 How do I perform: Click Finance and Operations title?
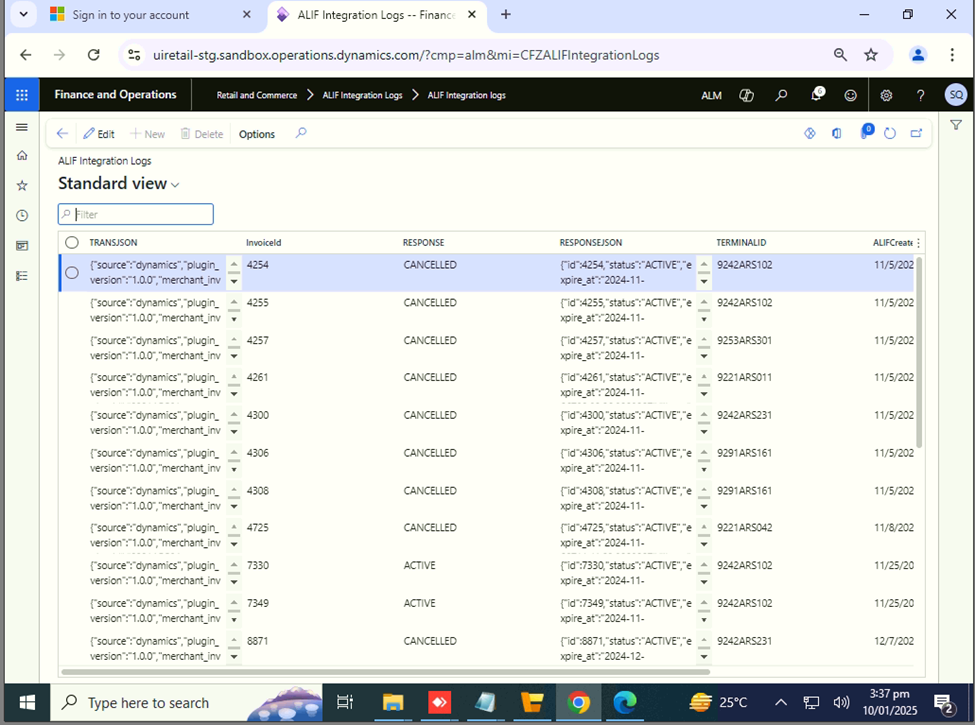[116, 95]
